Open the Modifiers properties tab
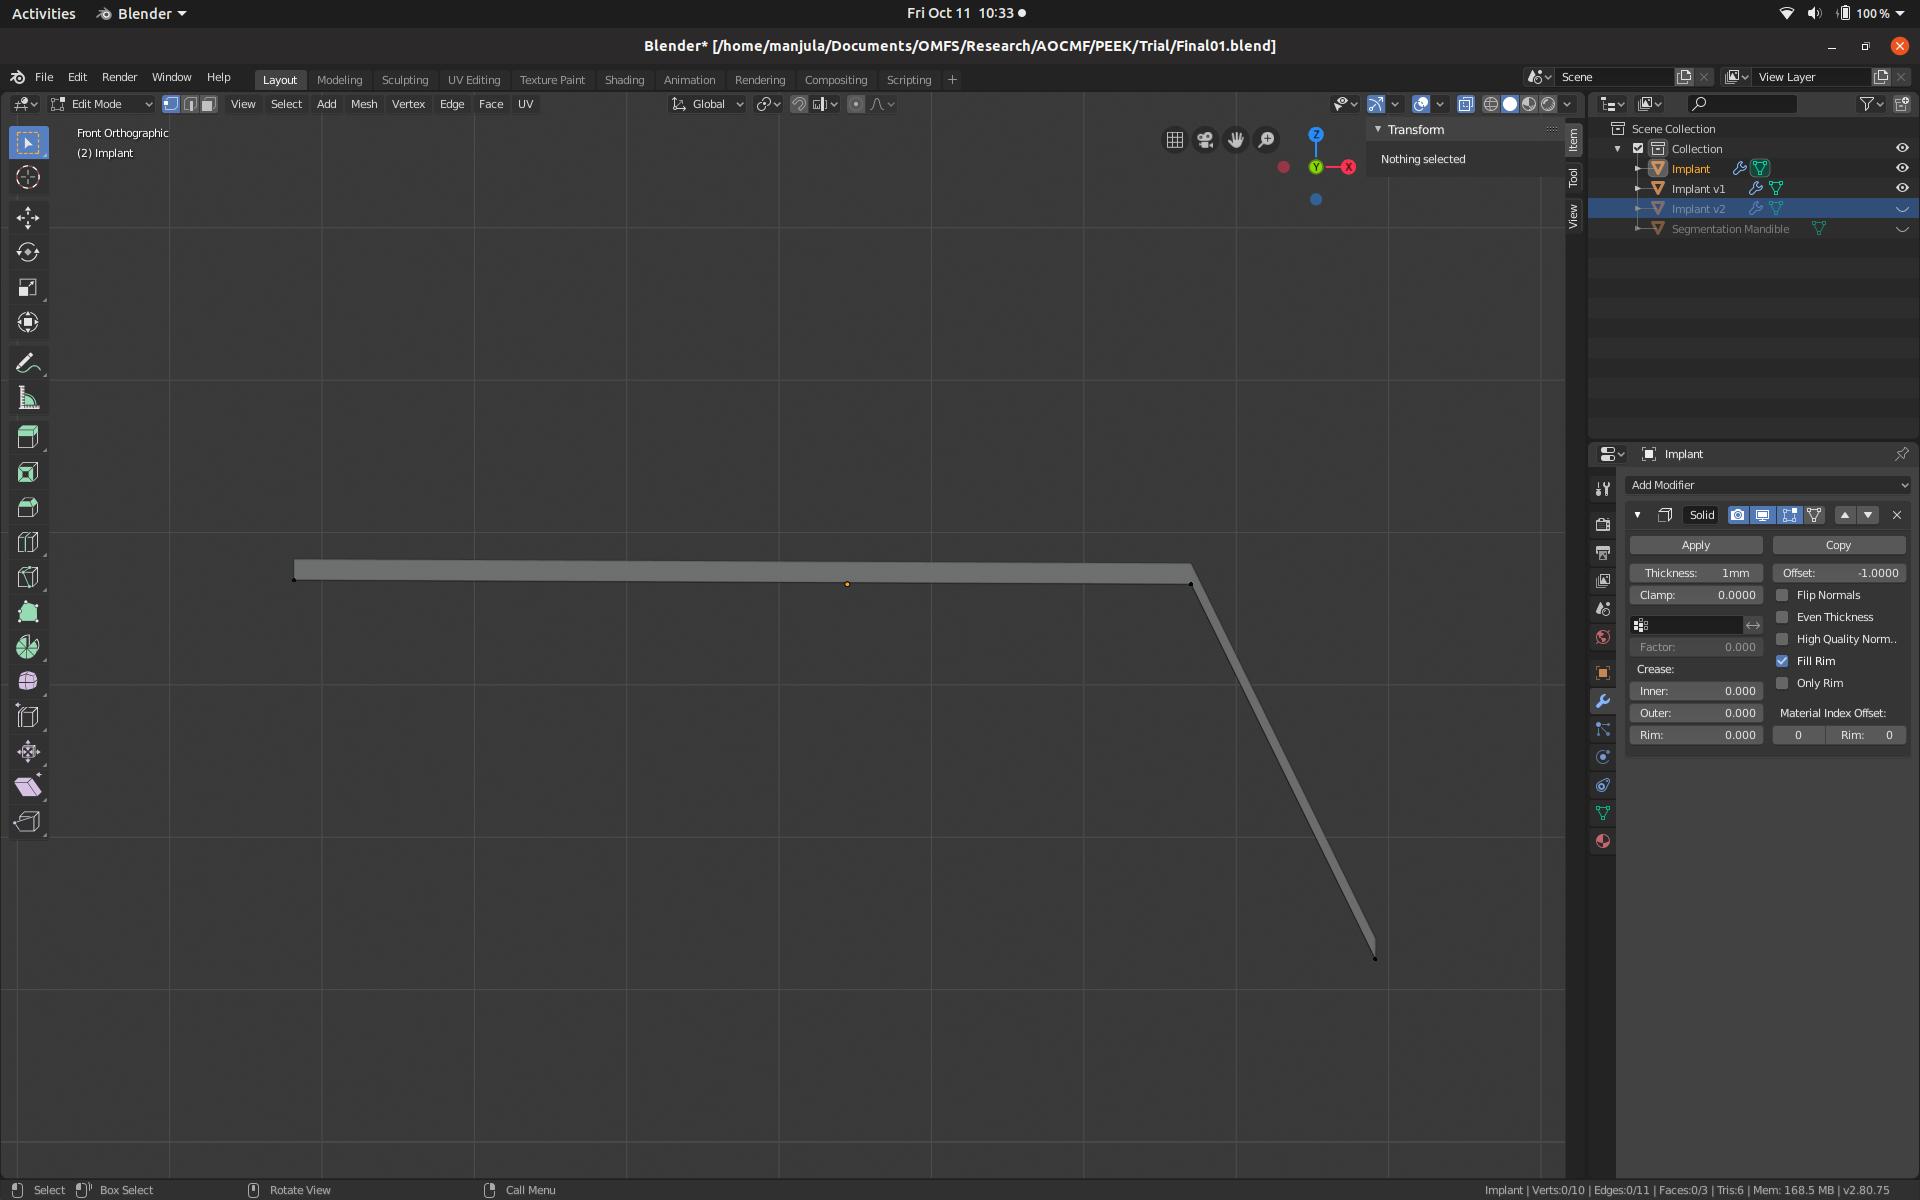Screen dimensions: 1920x1200 pos(1603,701)
